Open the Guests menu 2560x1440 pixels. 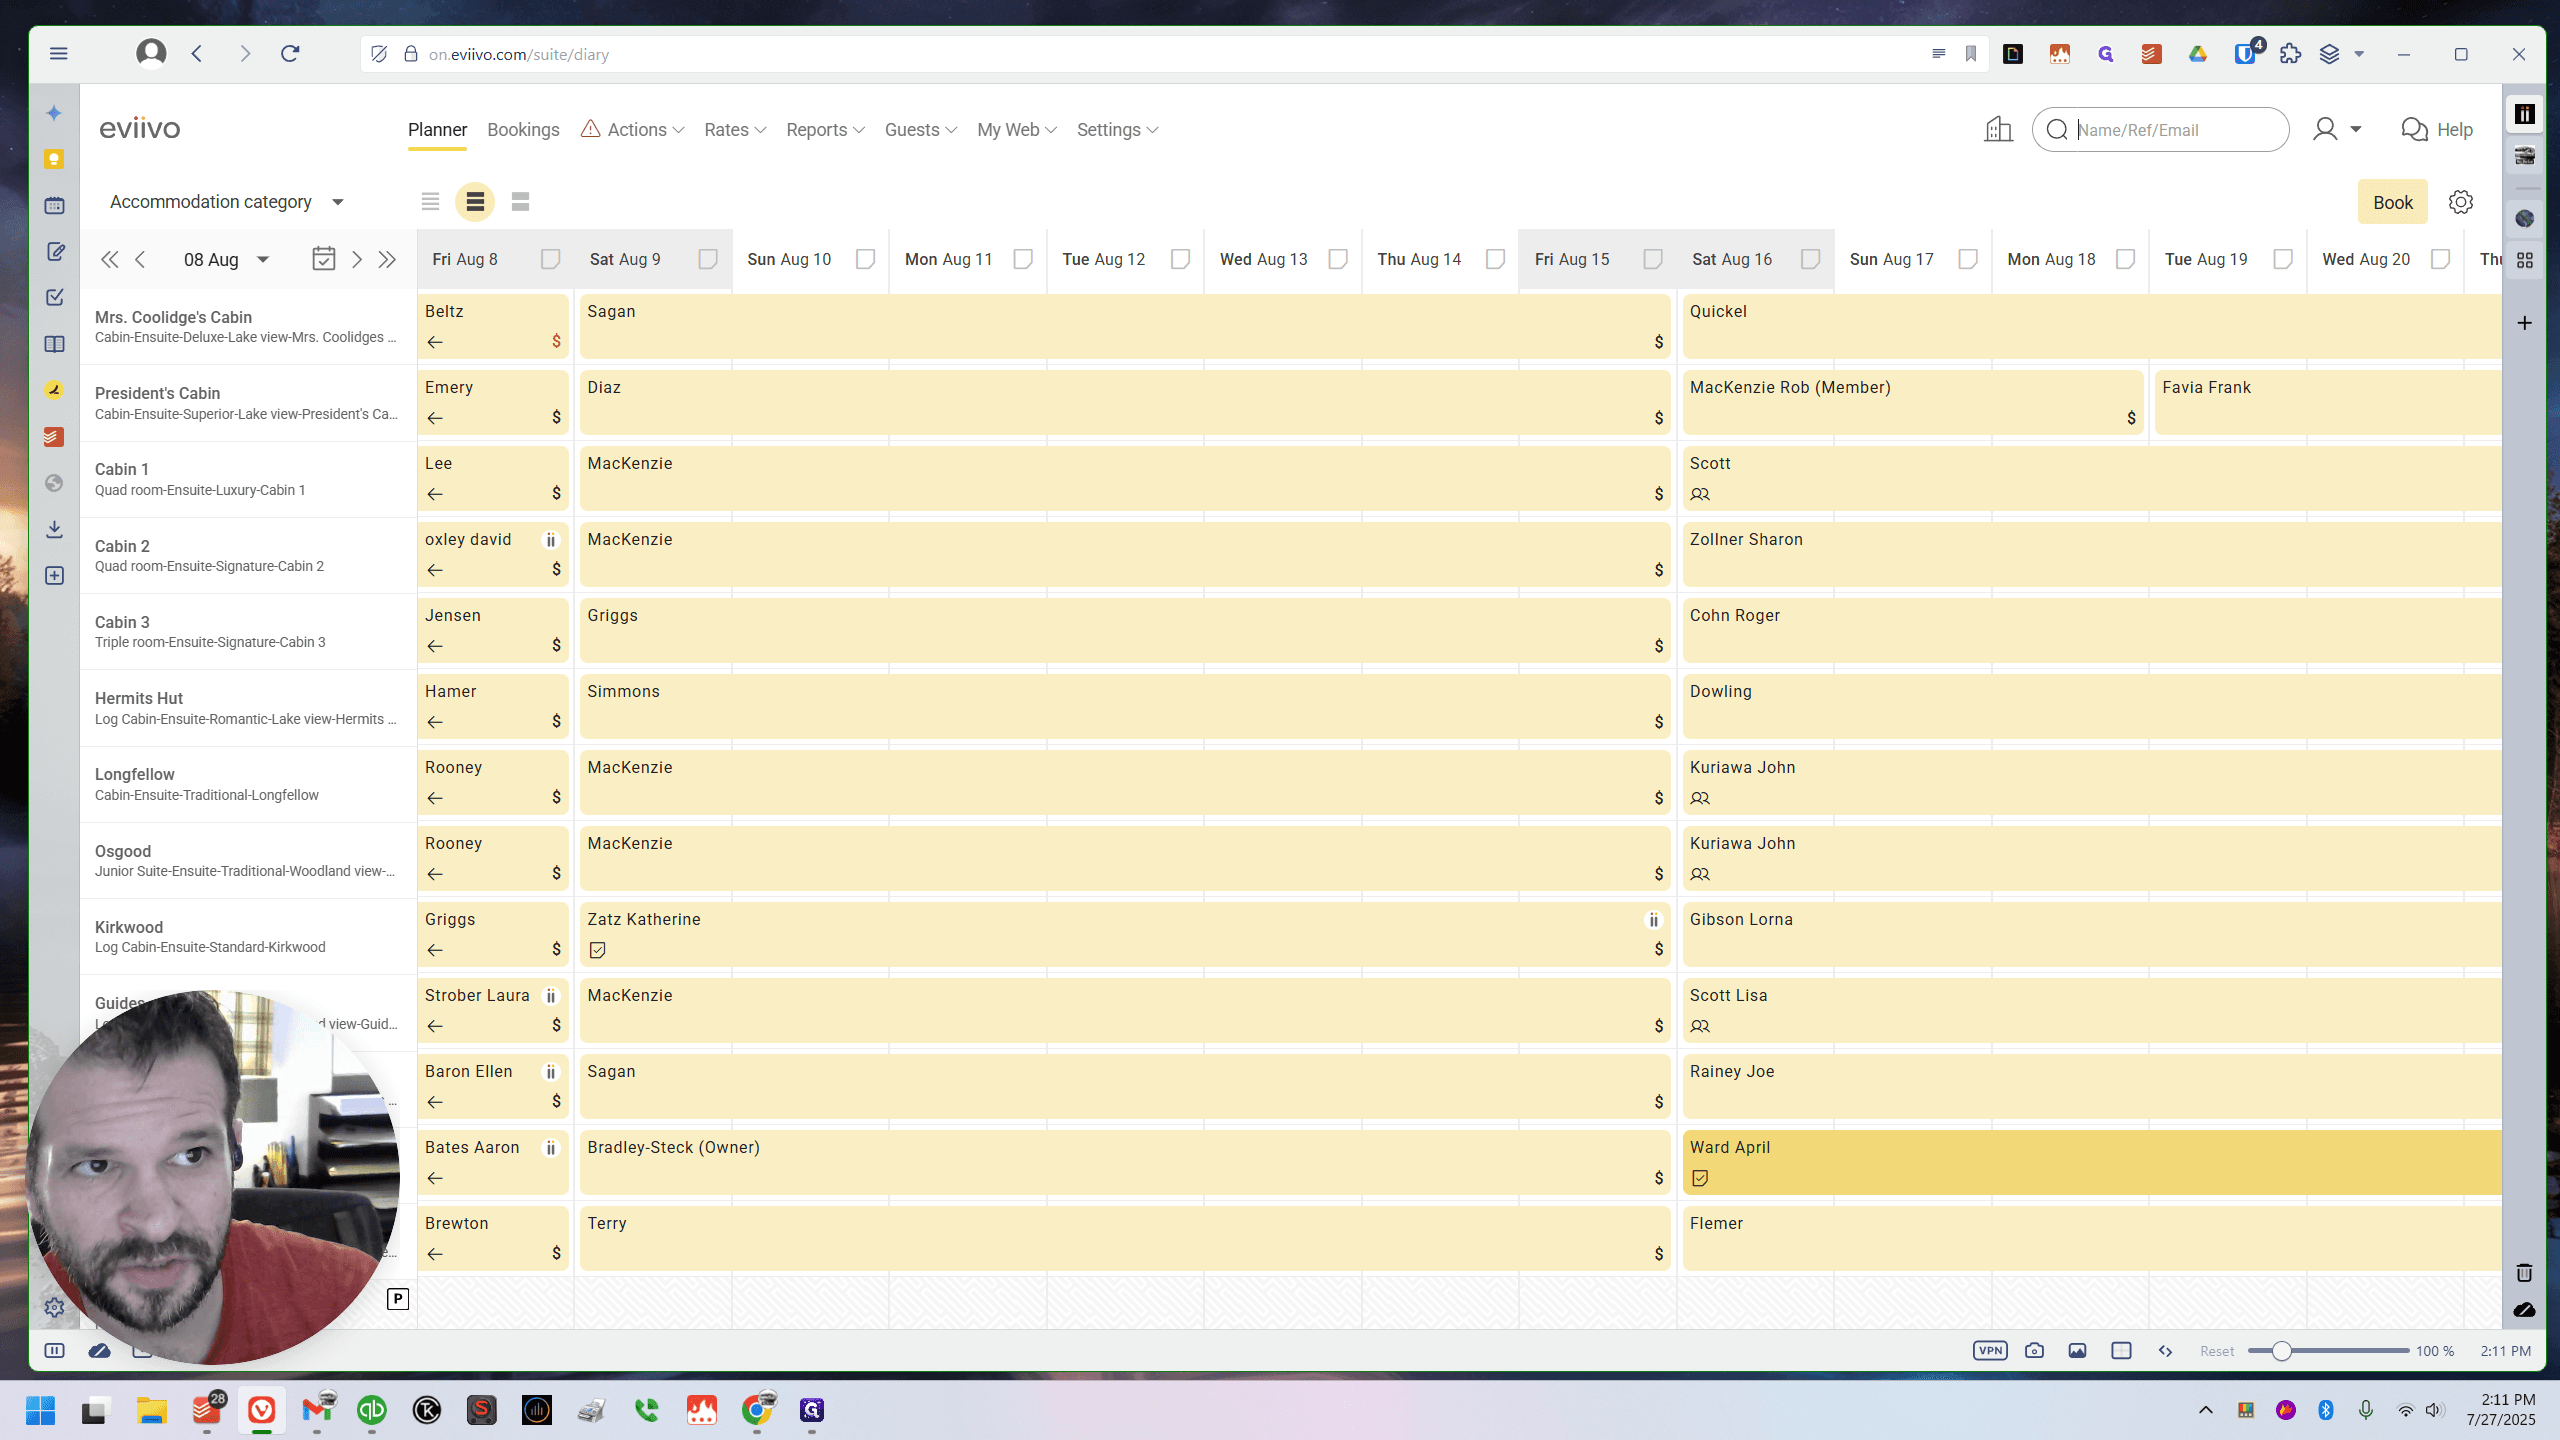coord(920,130)
